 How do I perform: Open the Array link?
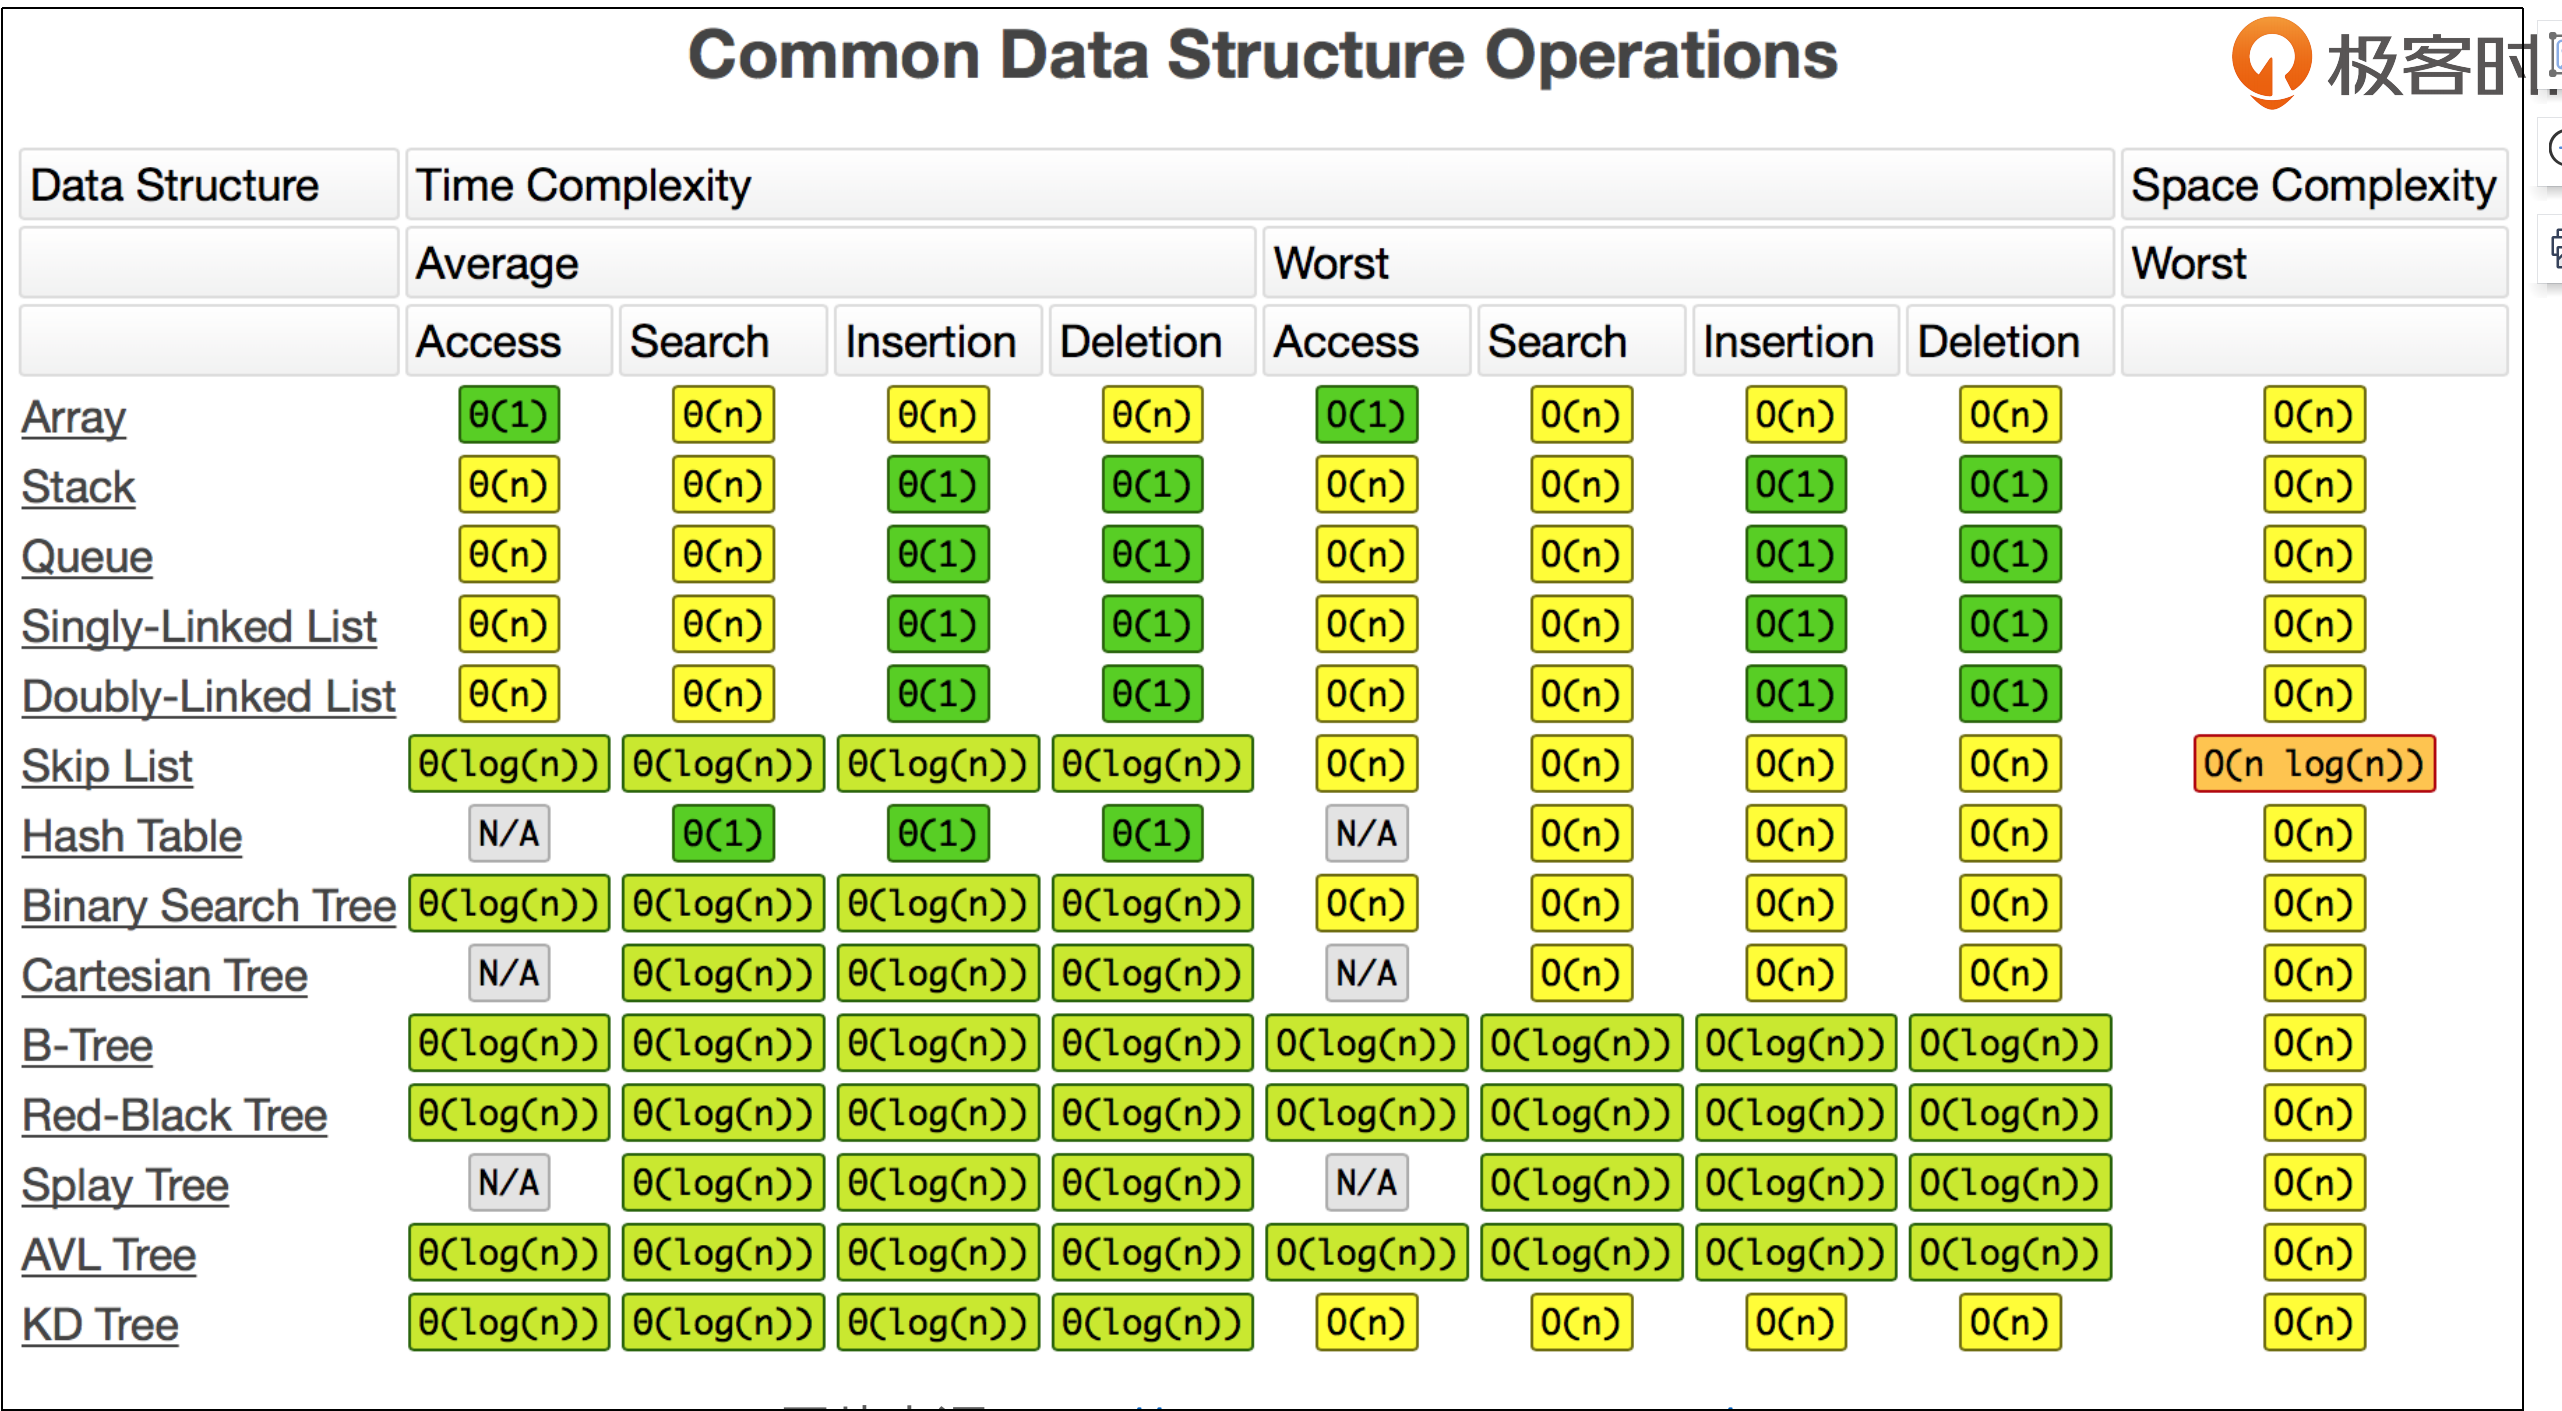coord(74,417)
